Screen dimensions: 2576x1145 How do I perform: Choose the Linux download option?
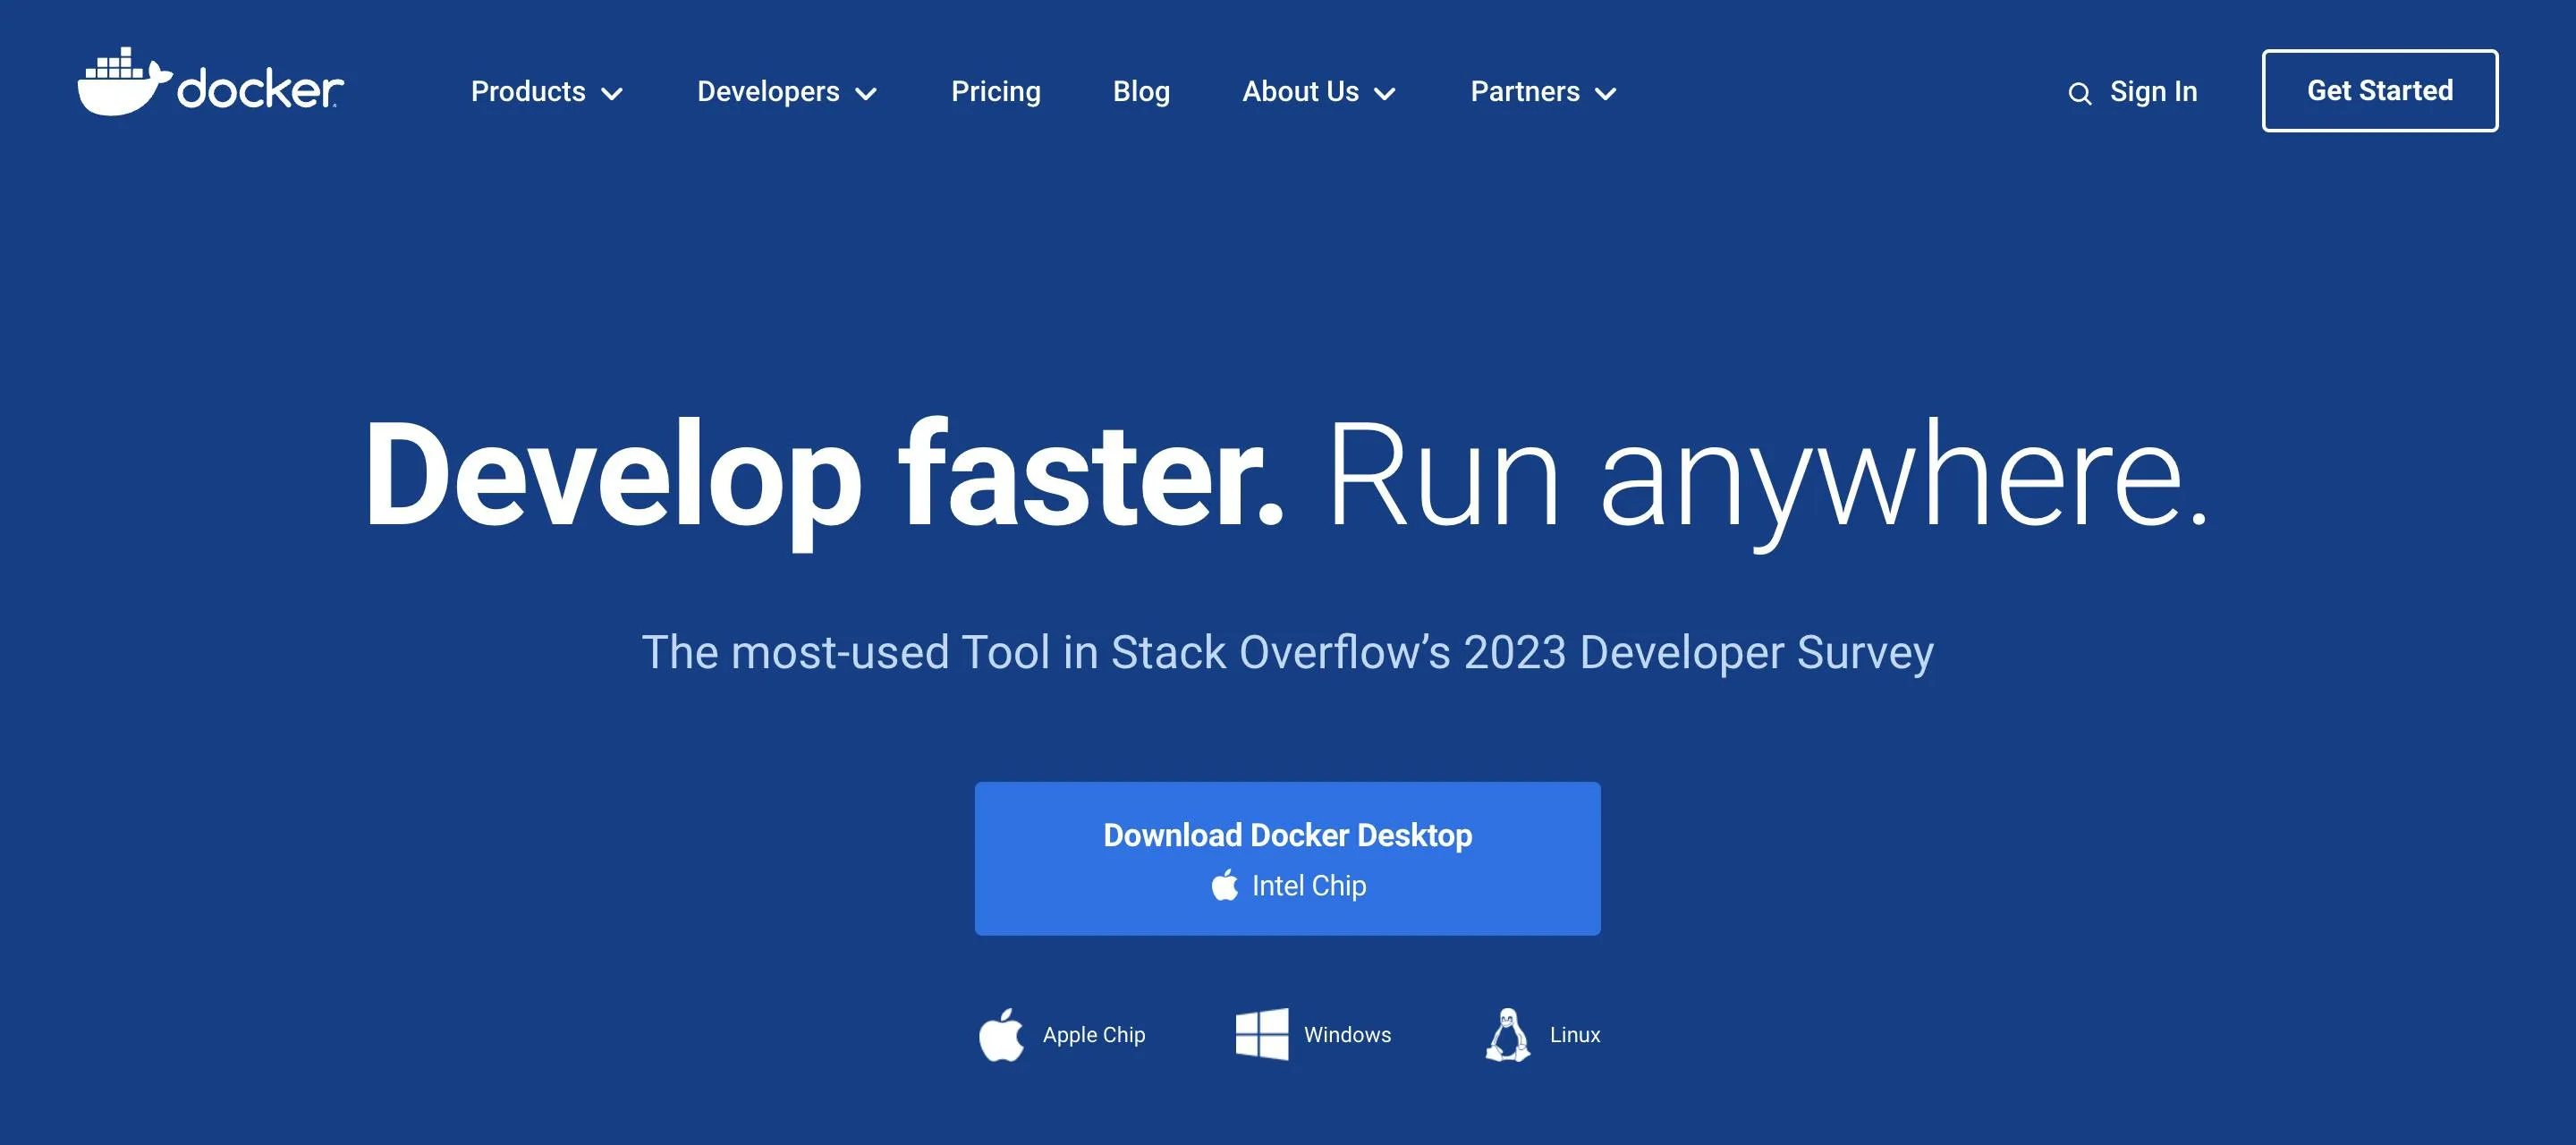1540,1034
